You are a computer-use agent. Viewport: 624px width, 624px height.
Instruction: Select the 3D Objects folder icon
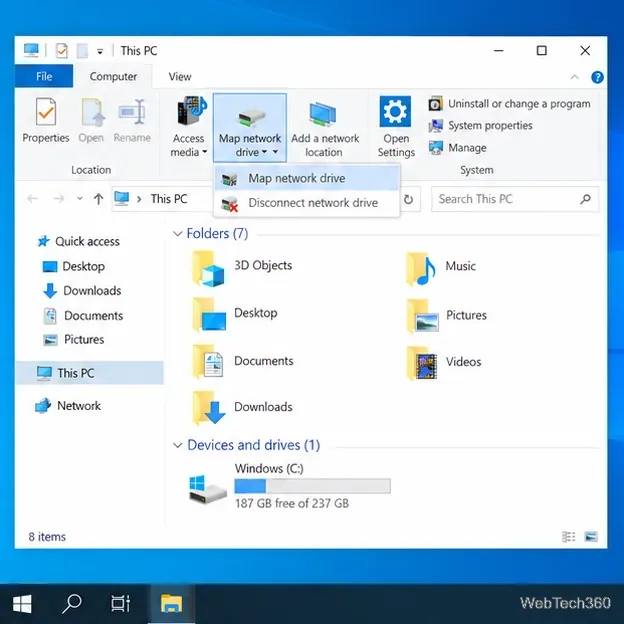tap(208, 268)
